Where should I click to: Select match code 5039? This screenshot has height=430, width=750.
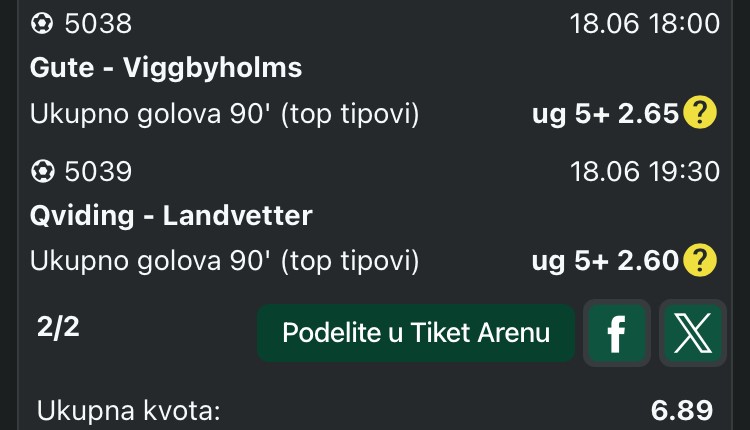[x=98, y=172]
